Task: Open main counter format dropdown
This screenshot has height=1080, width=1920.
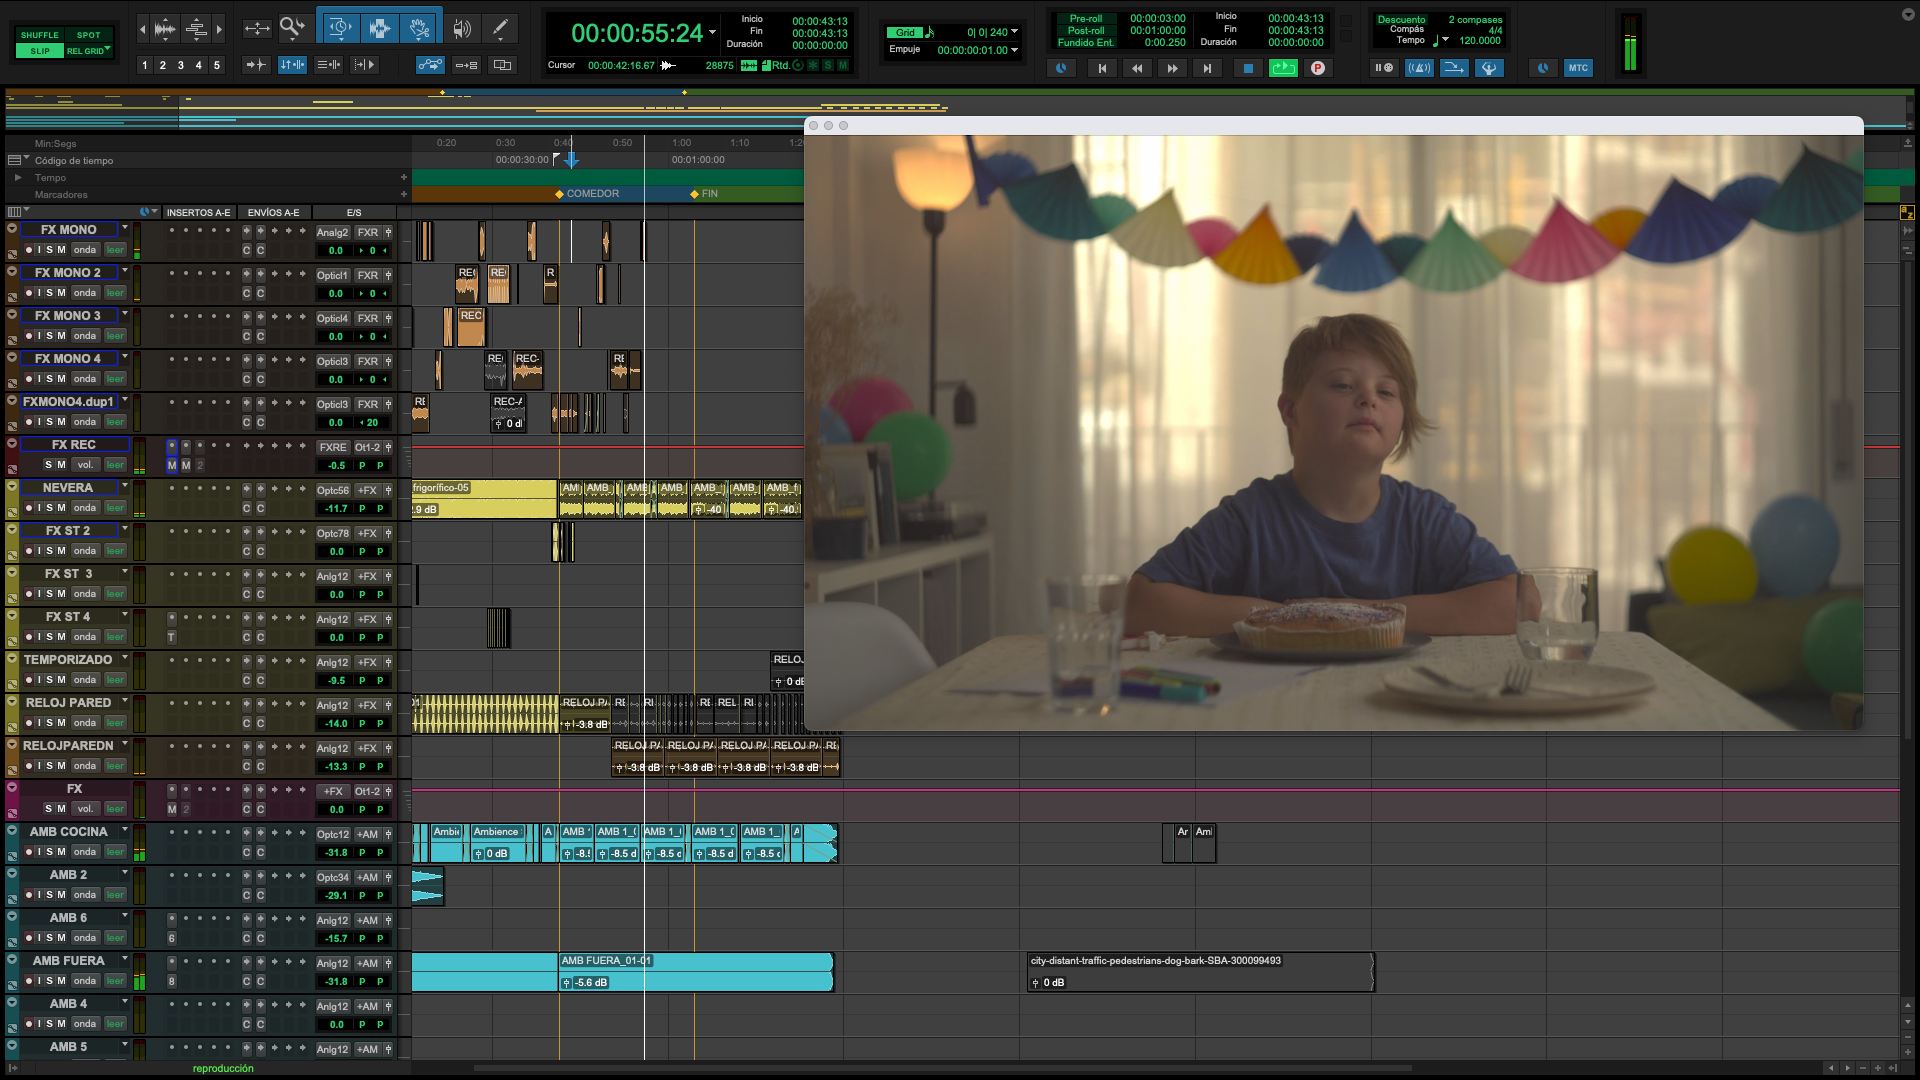Action: point(712,33)
